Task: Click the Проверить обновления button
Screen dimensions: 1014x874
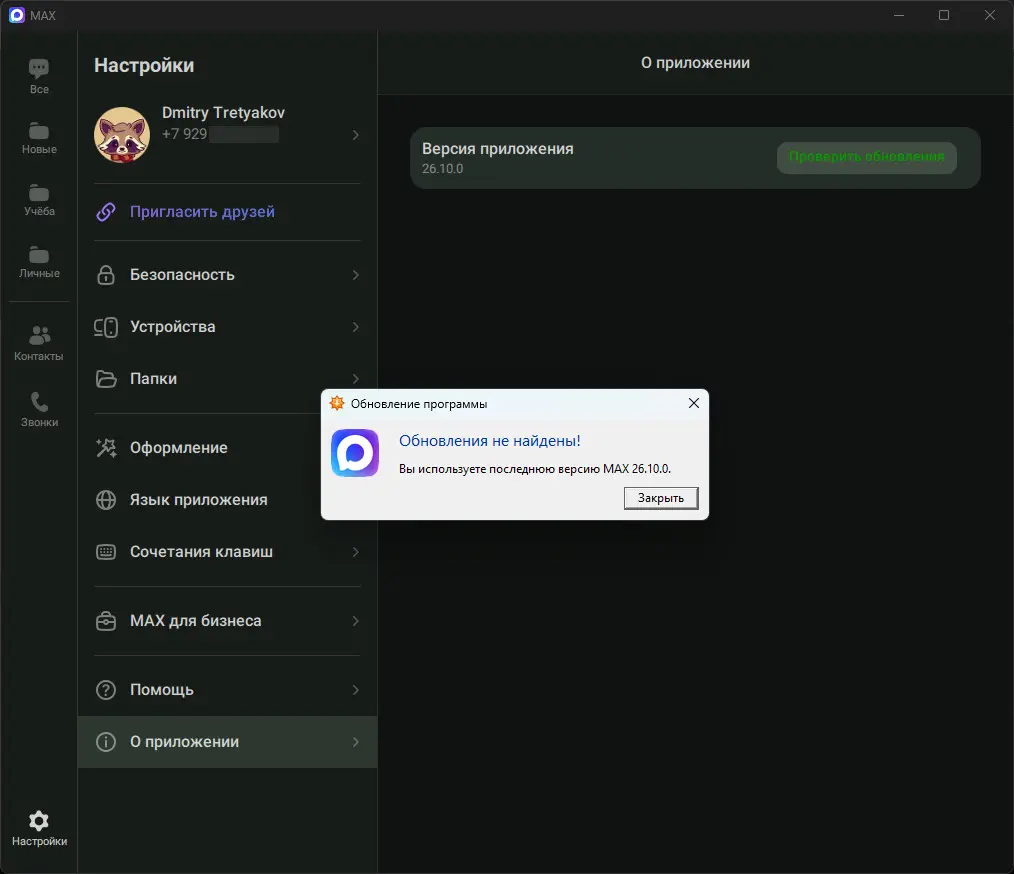Action: point(866,157)
